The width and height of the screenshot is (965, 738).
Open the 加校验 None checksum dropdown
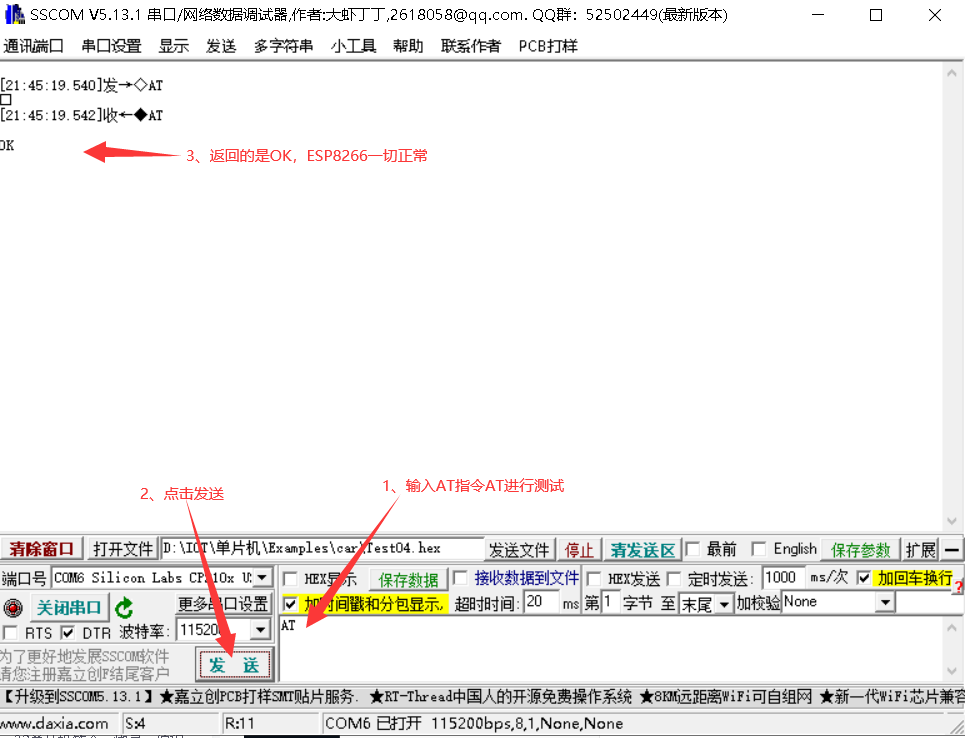coord(886,601)
